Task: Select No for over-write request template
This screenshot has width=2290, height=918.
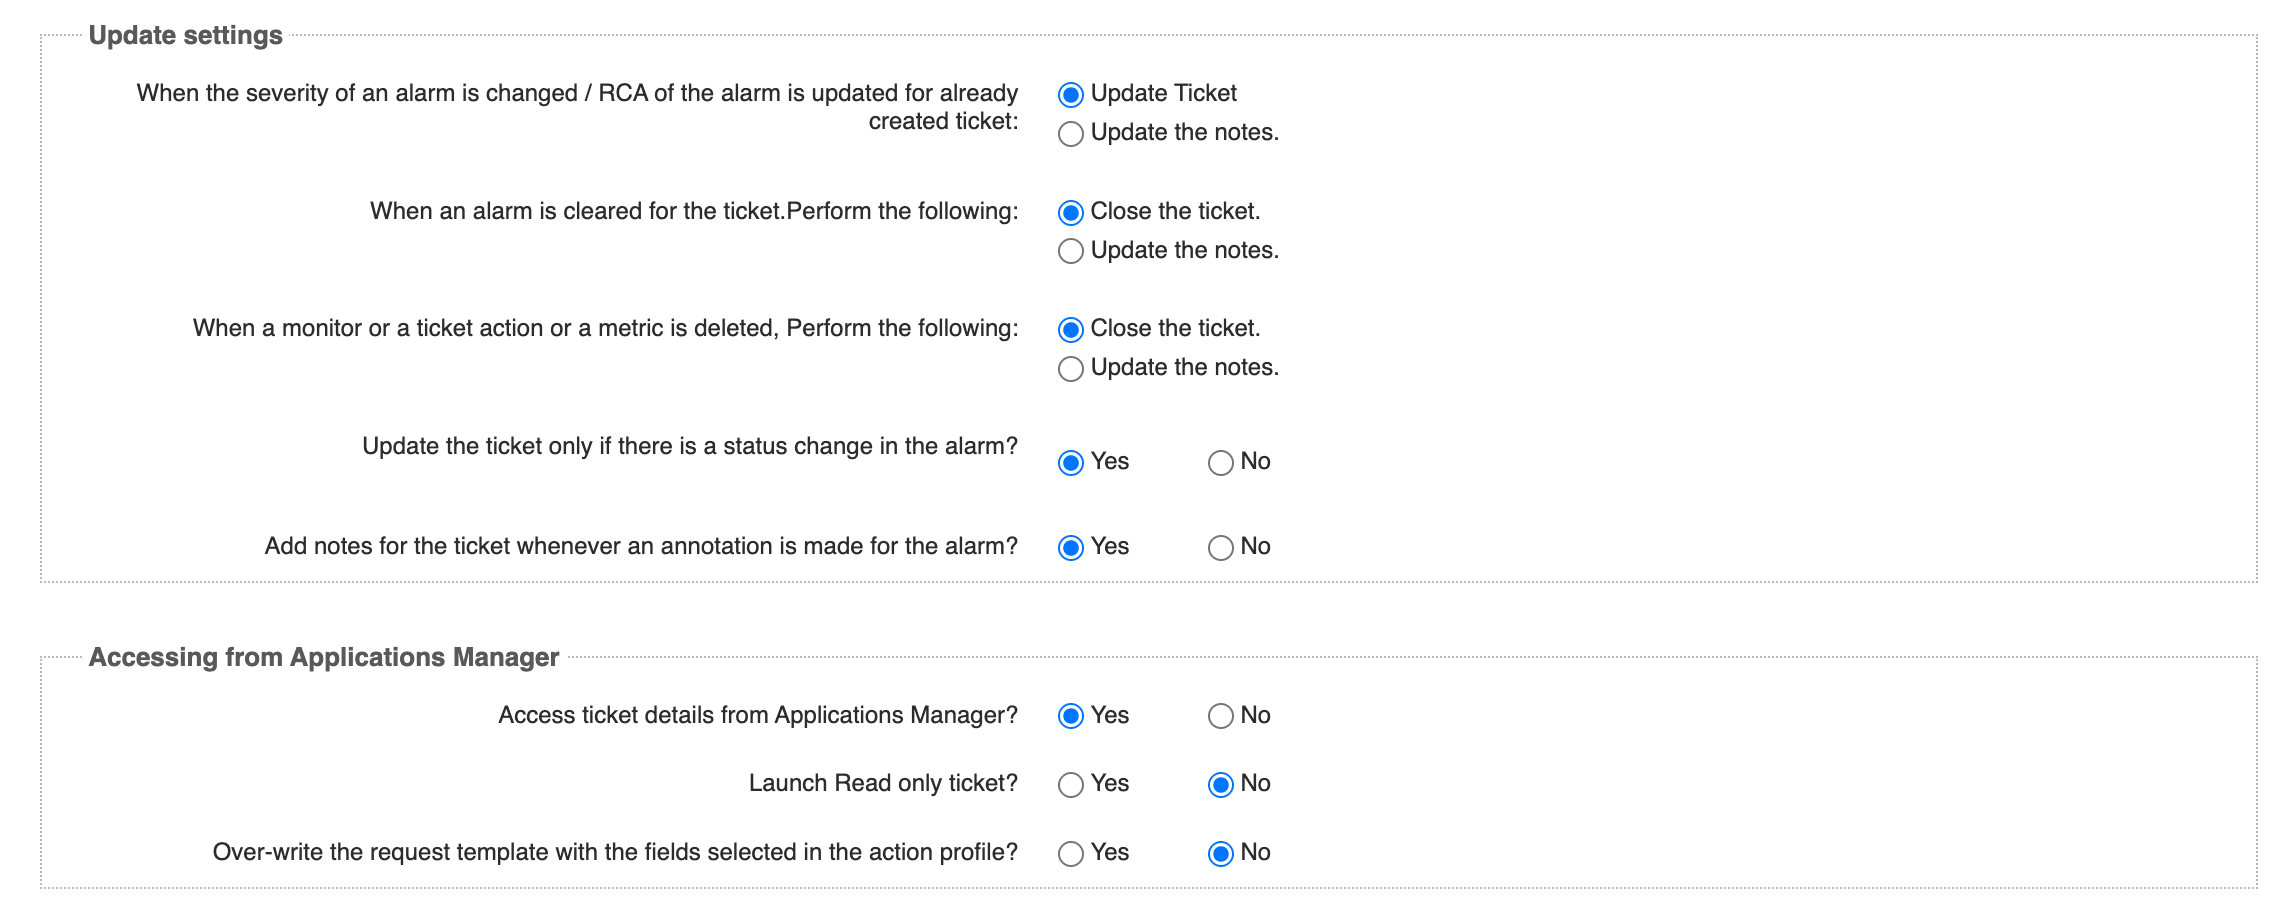Action: click(1220, 854)
